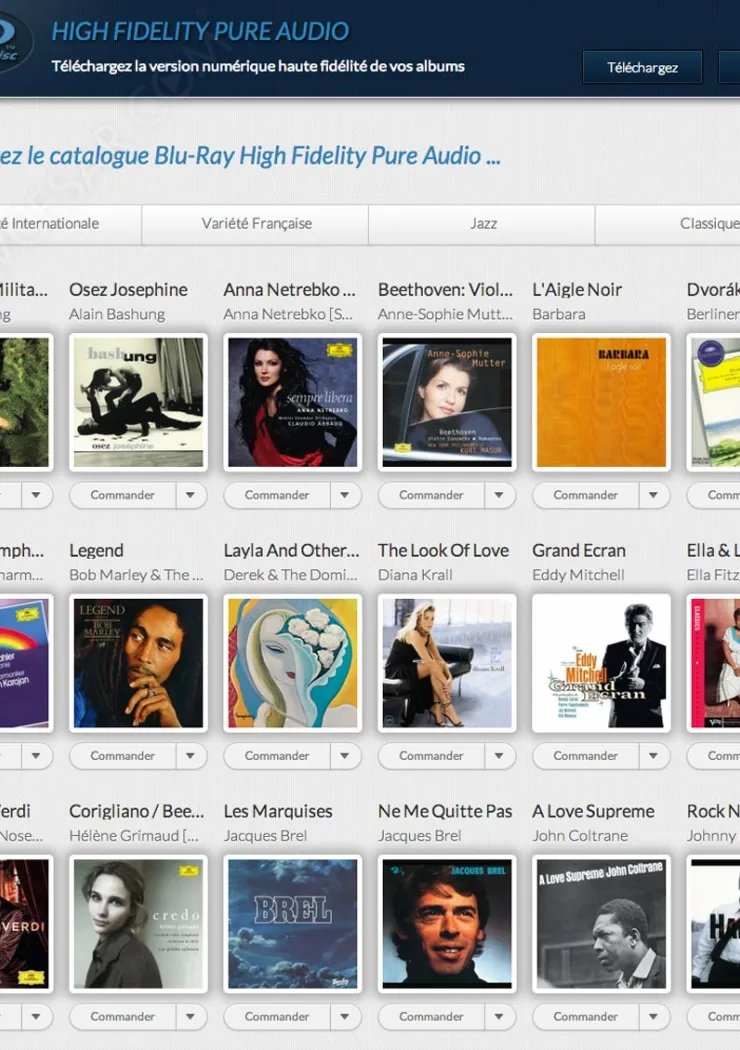
Task: Click the Legend album title
Action: click(96, 551)
